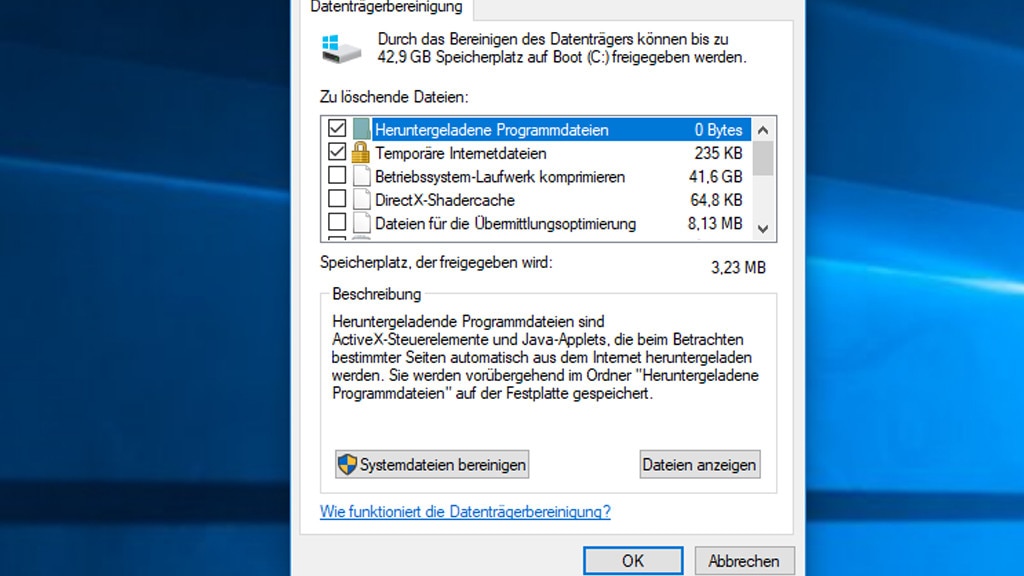
Task: Click the disk cleanup drive icon in the header
Action: 342,48
